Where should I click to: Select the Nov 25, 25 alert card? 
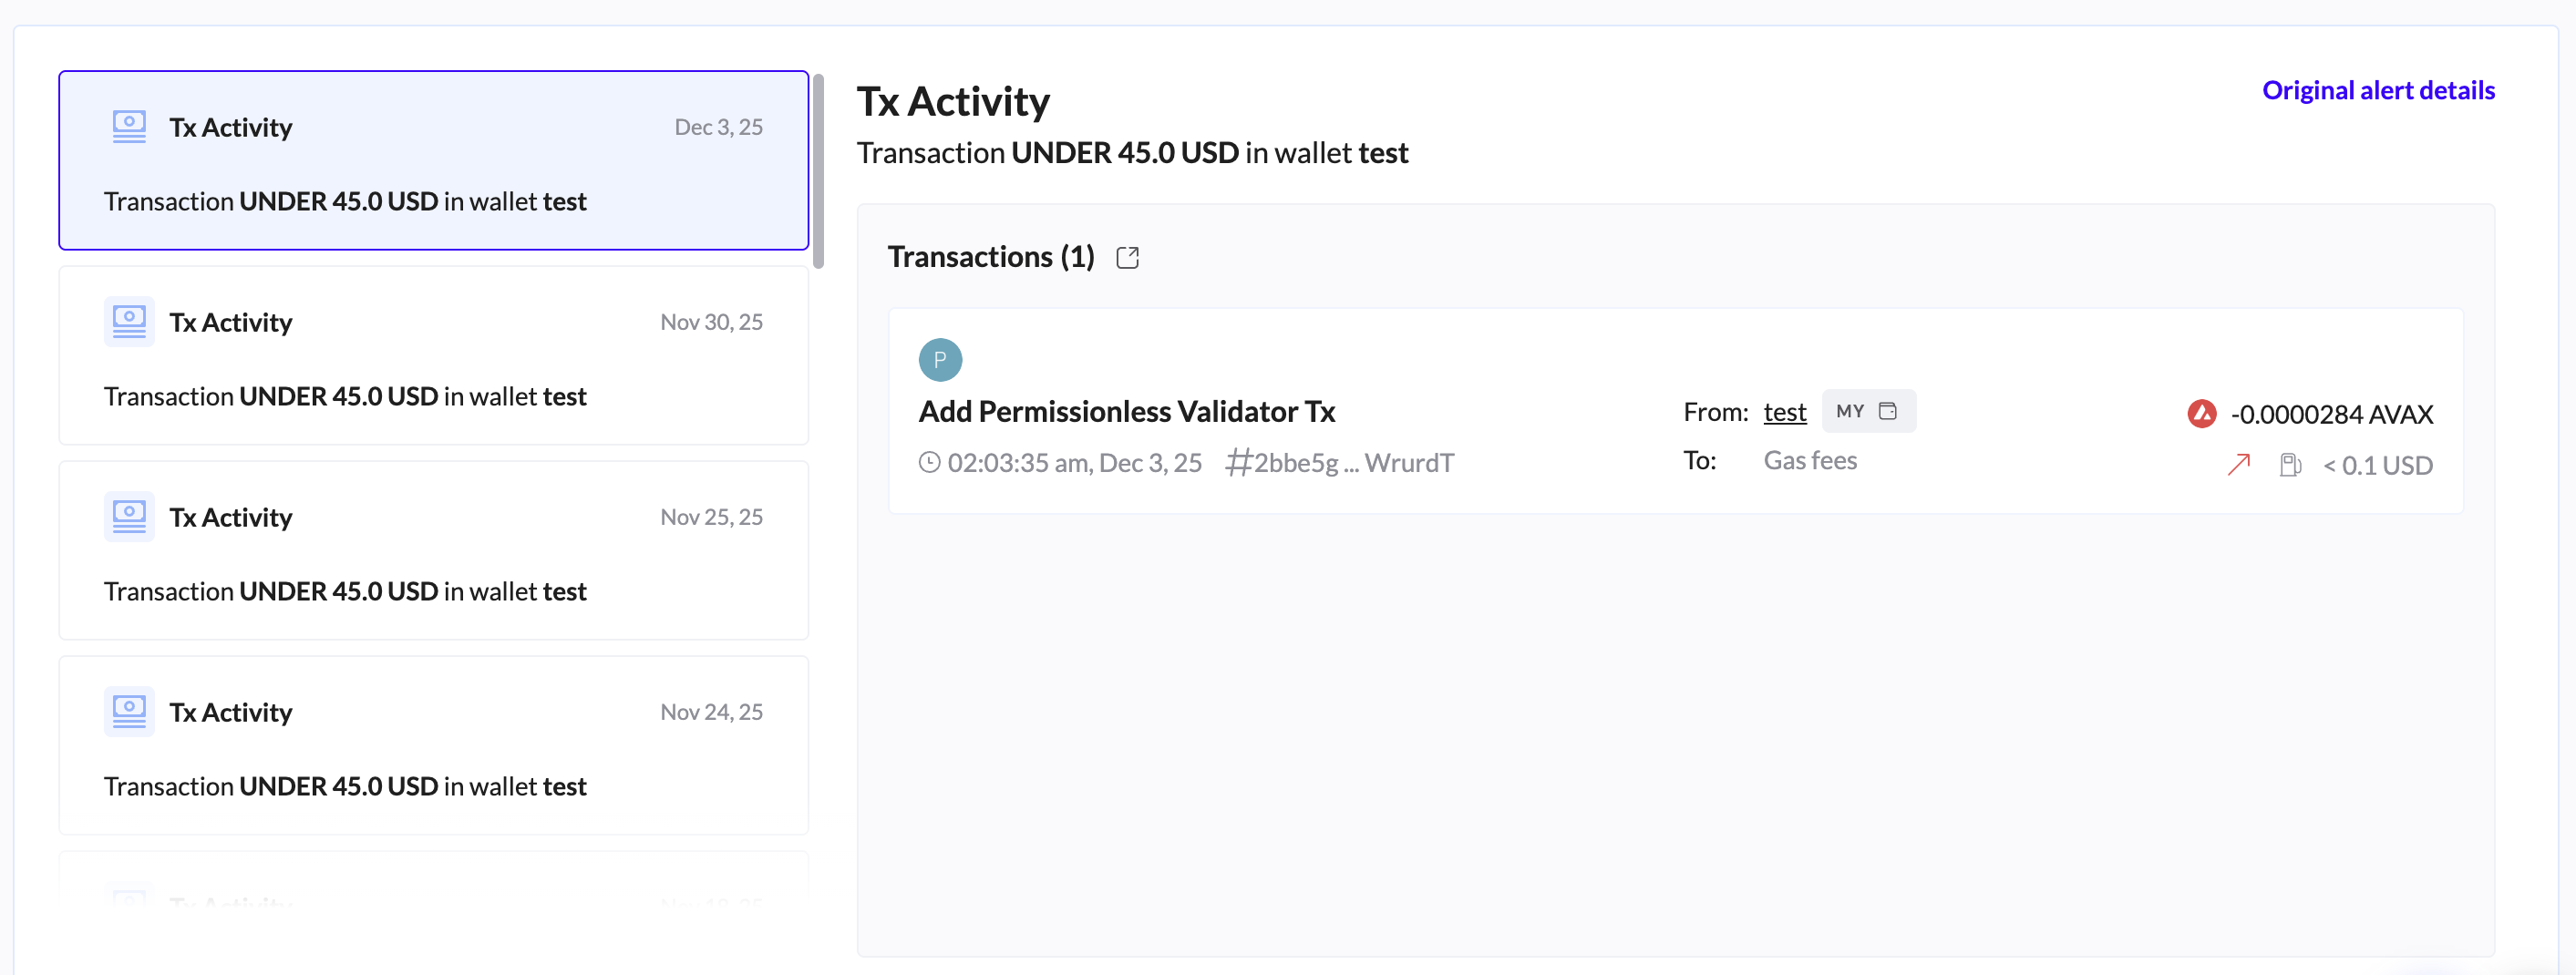click(x=433, y=551)
